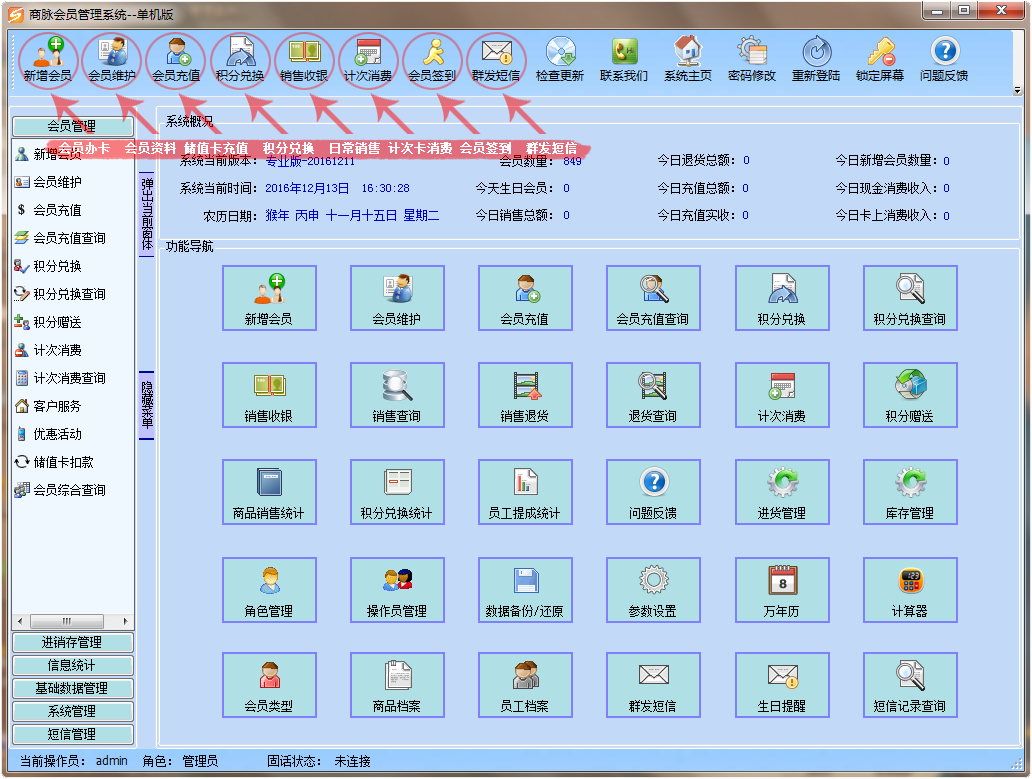Go to 系统主页 toolbar icon
This screenshot has width=1032, height=779.
pyautogui.click(x=688, y=59)
